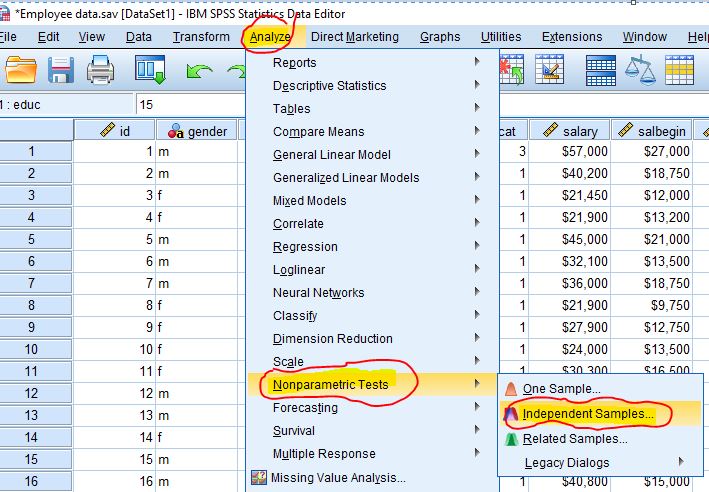The height and width of the screenshot is (492, 709).
Task: Open the Transform menu
Action: pyautogui.click(x=201, y=37)
